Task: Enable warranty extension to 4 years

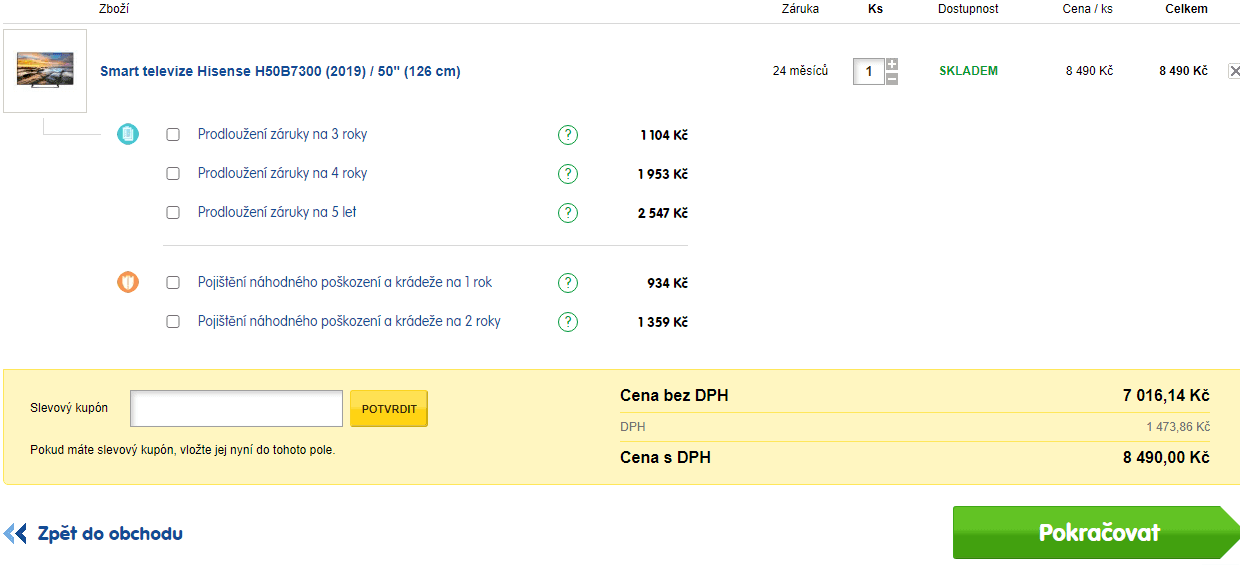Action: [173, 173]
